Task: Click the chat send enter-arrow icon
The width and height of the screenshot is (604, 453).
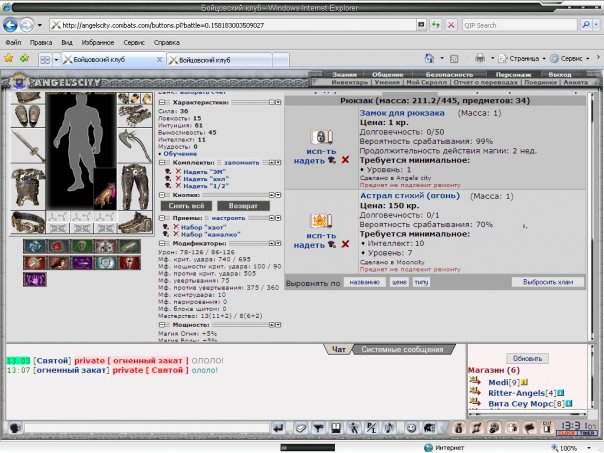Action: [278, 428]
